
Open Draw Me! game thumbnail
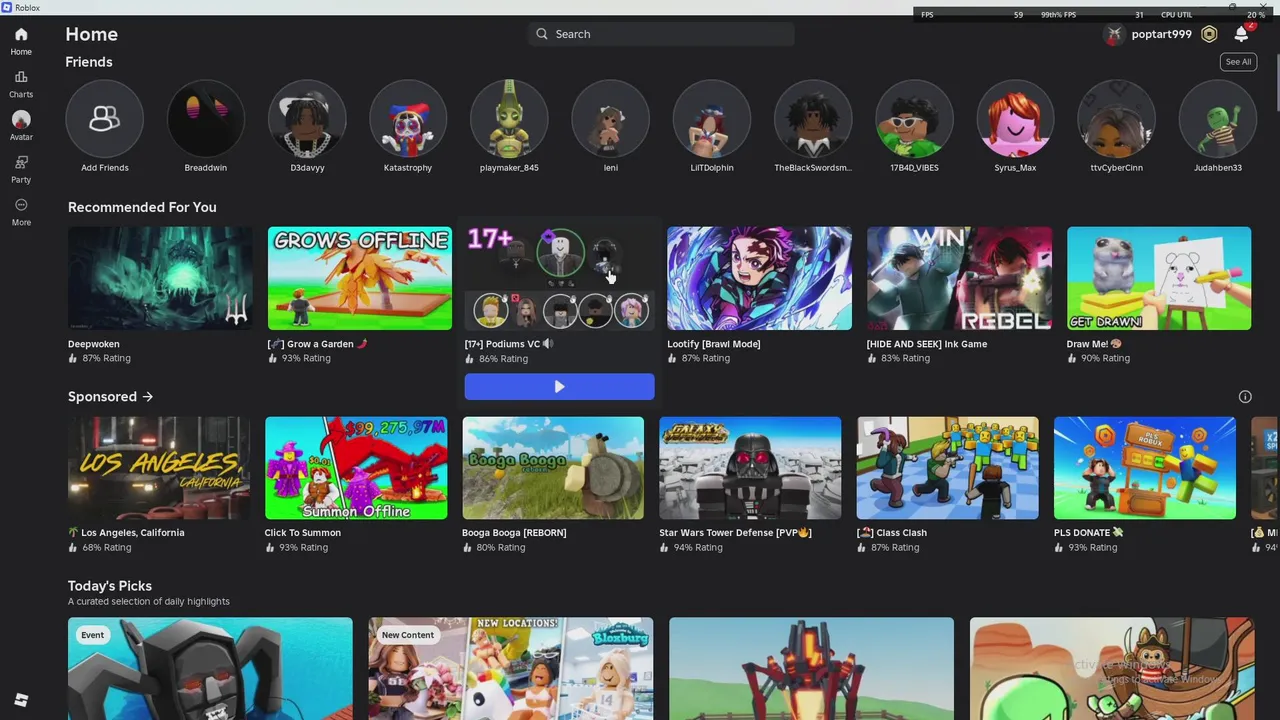coord(1159,278)
